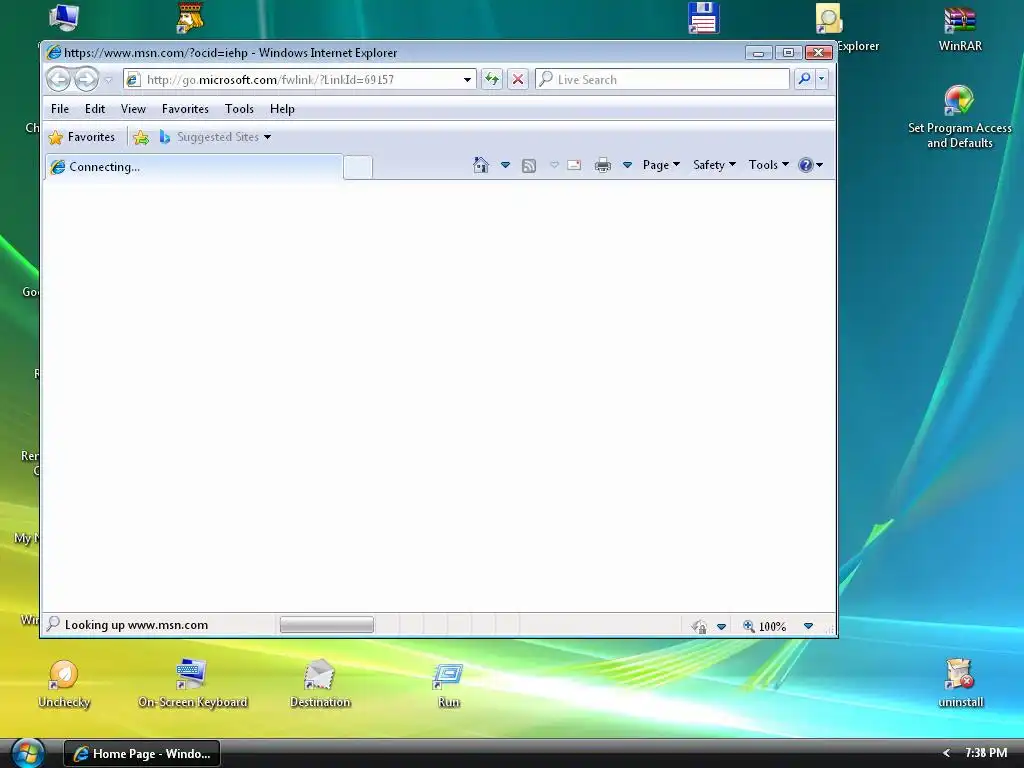Viewport: 1024px width, 768px height.
Task: Open the status bar security zone dropdown
Action: click(x=721, y=627)
